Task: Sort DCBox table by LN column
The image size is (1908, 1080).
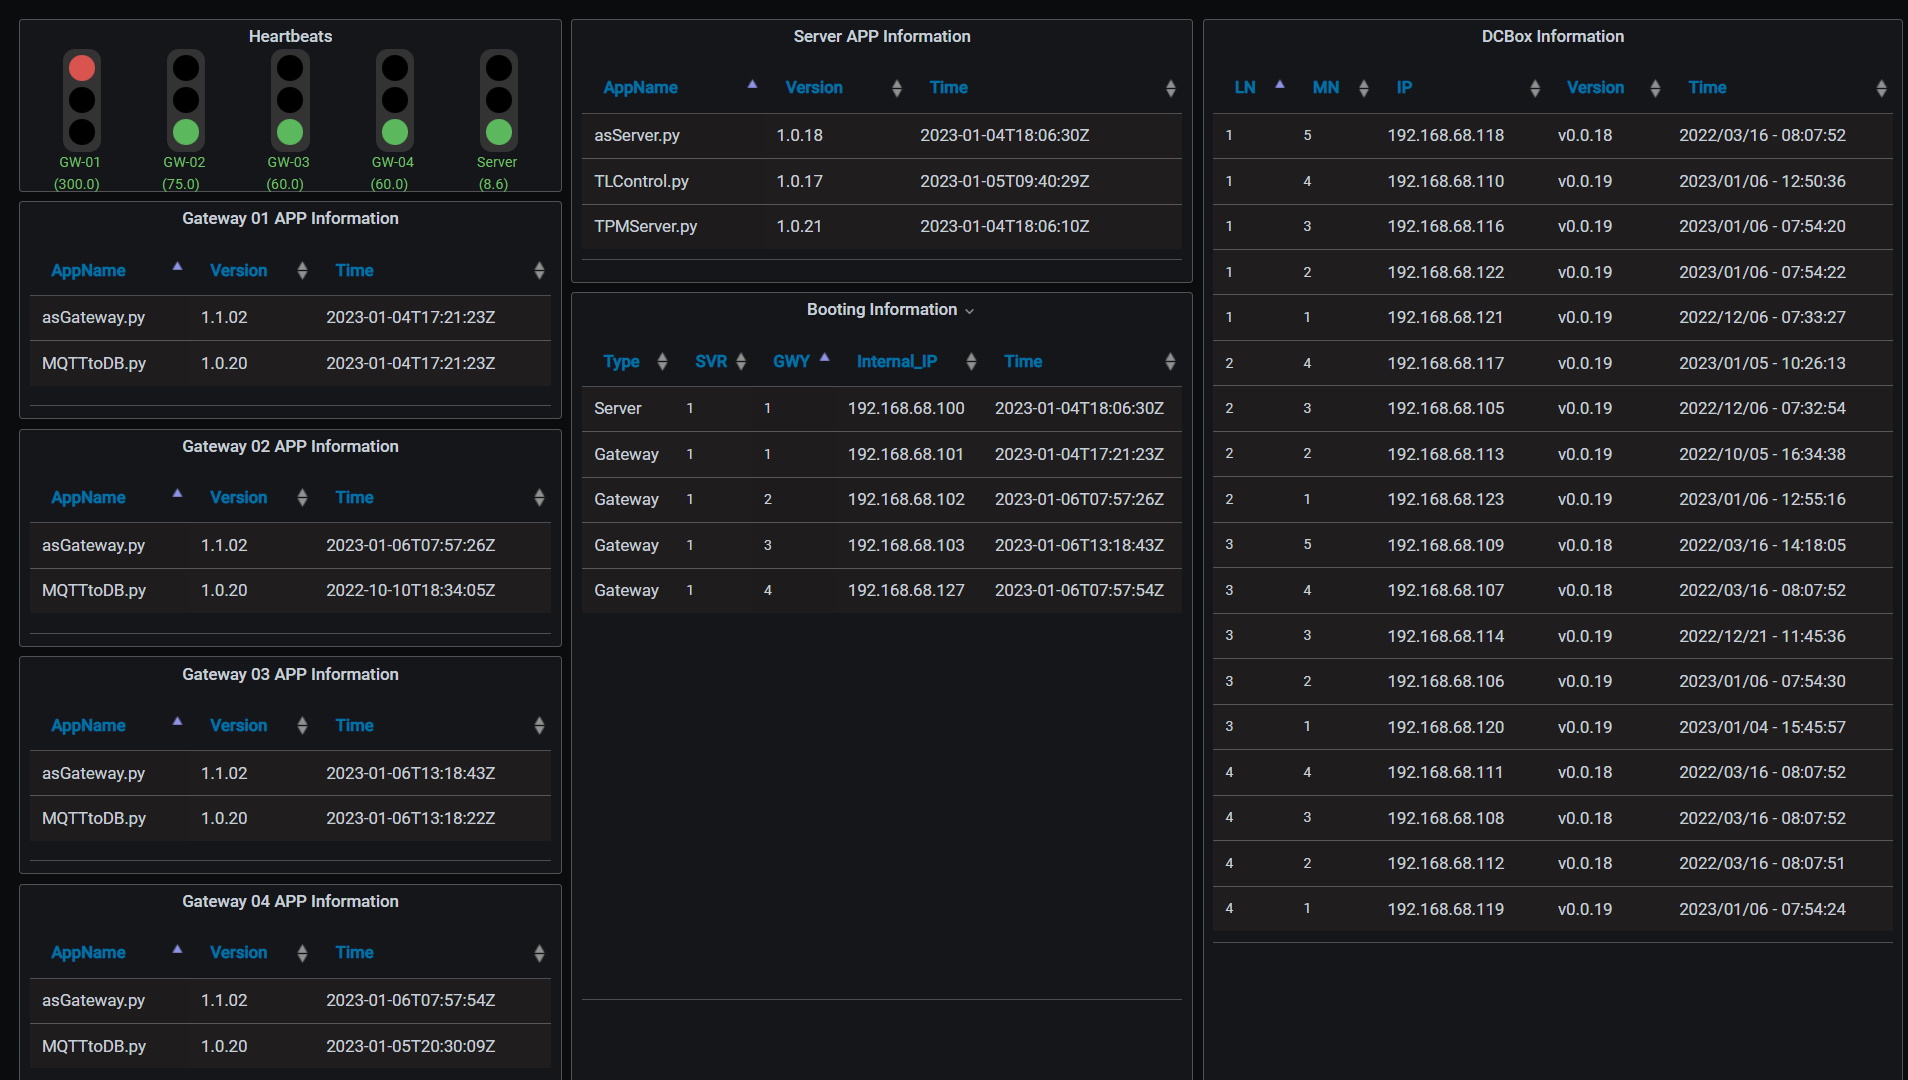Action: [x=1244, y=88]
